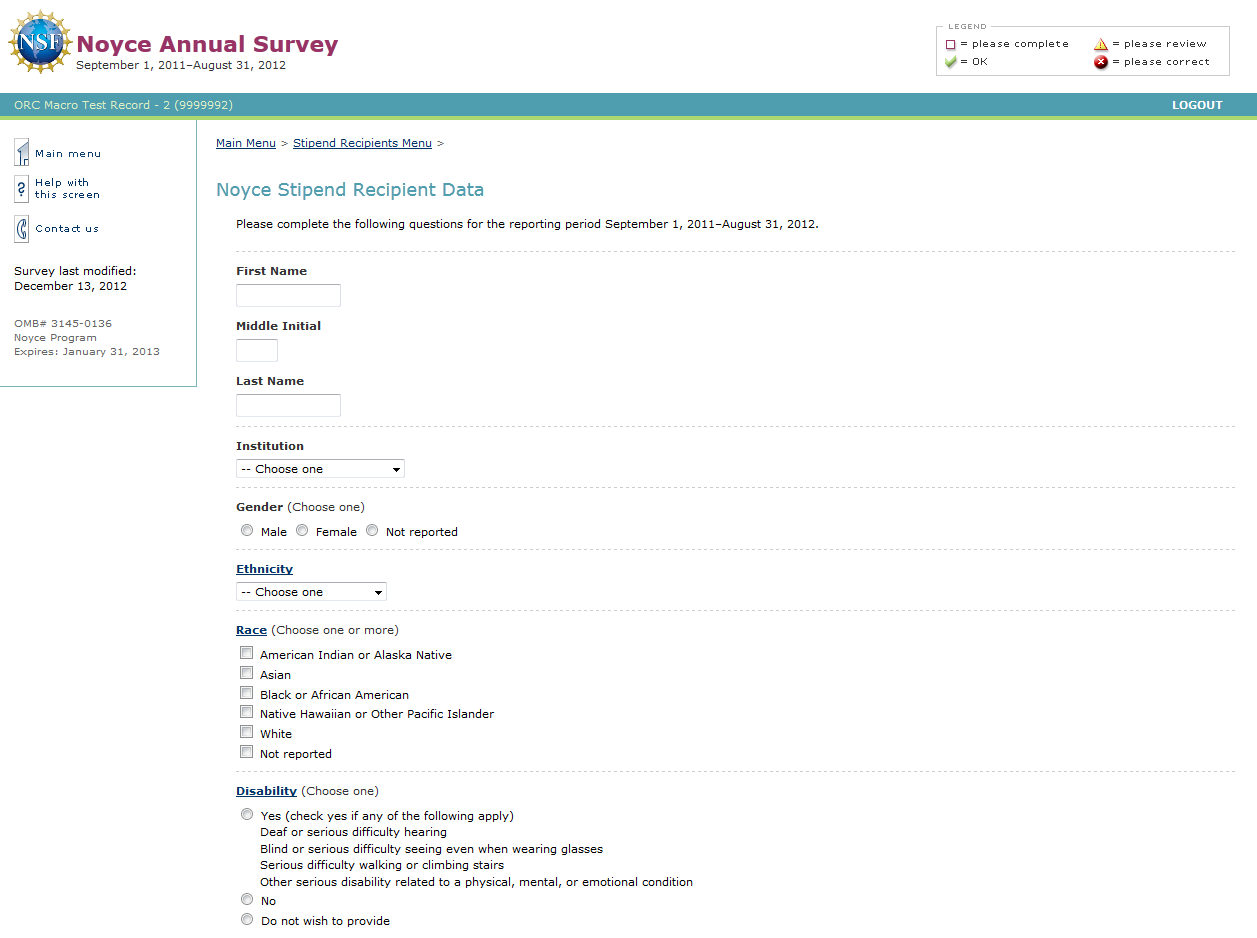The width and height of the screenshot is (1257, 938).
Task: Click the green OK checkmark legend icon
Action: pos(950,62)
